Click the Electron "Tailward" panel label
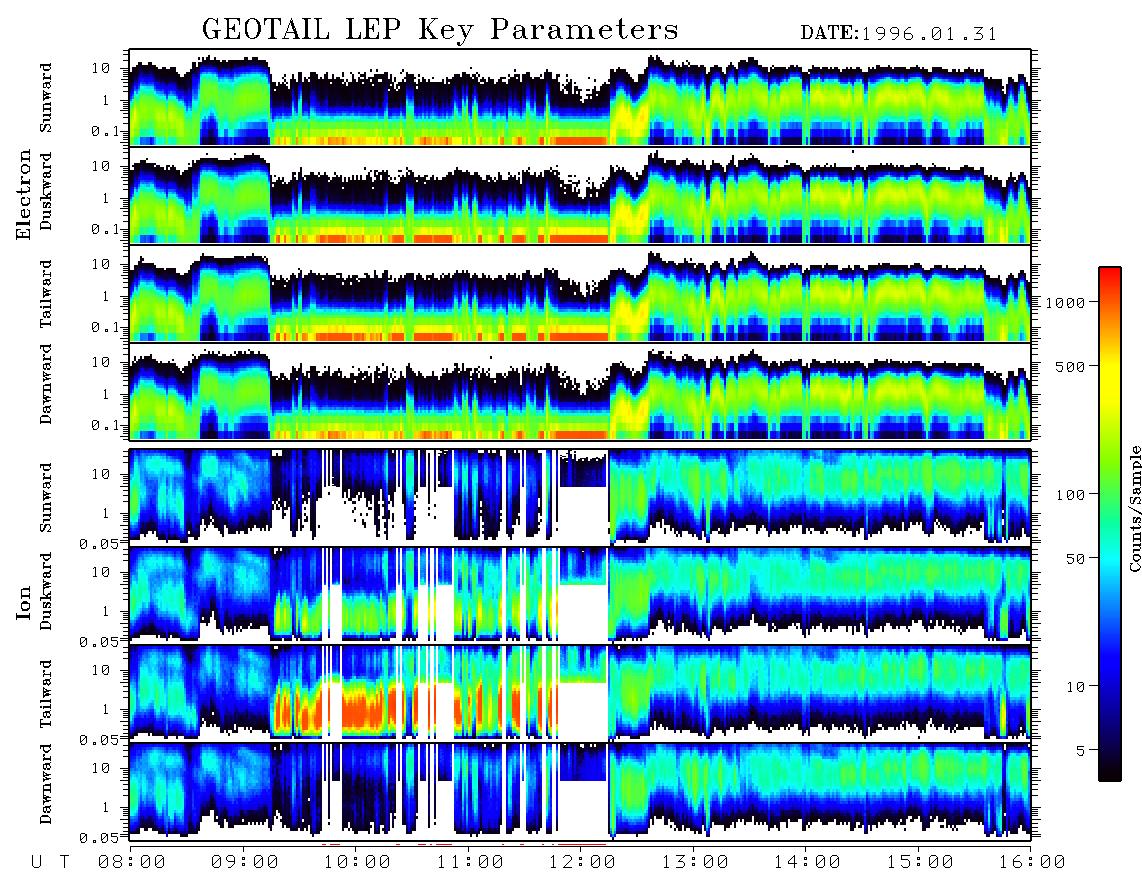This screenshot has height=880, width=1142. coord(46,293)
